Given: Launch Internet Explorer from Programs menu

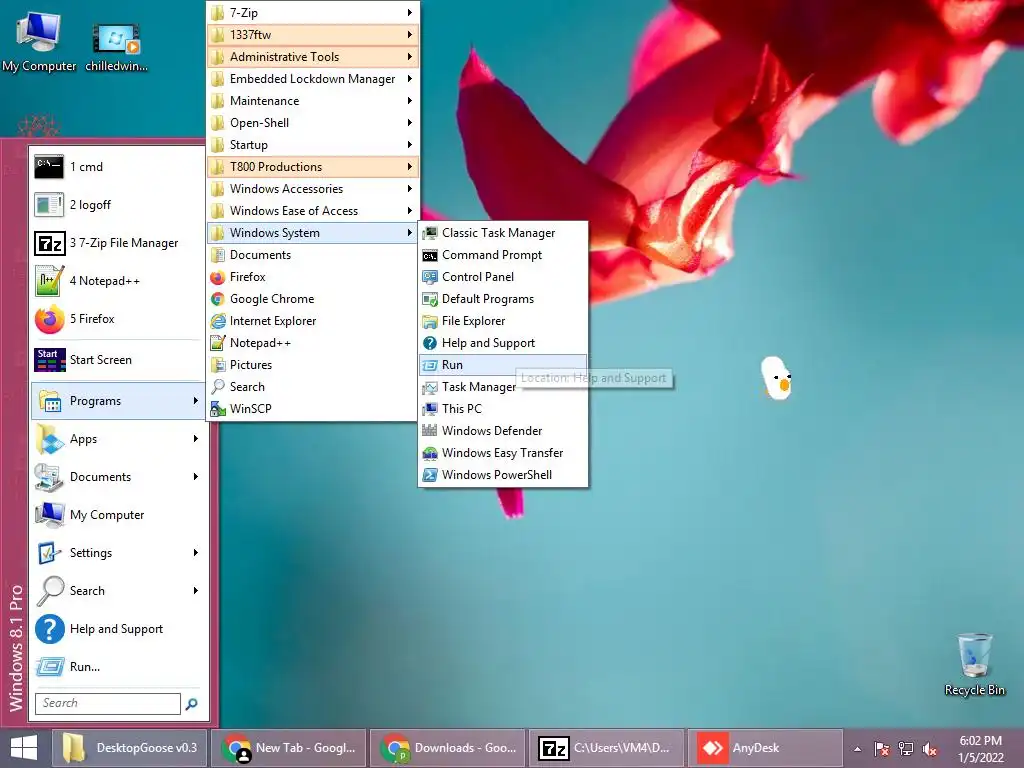Looking at the screenshot, I should pyautogui.click(x=313, y=321).
